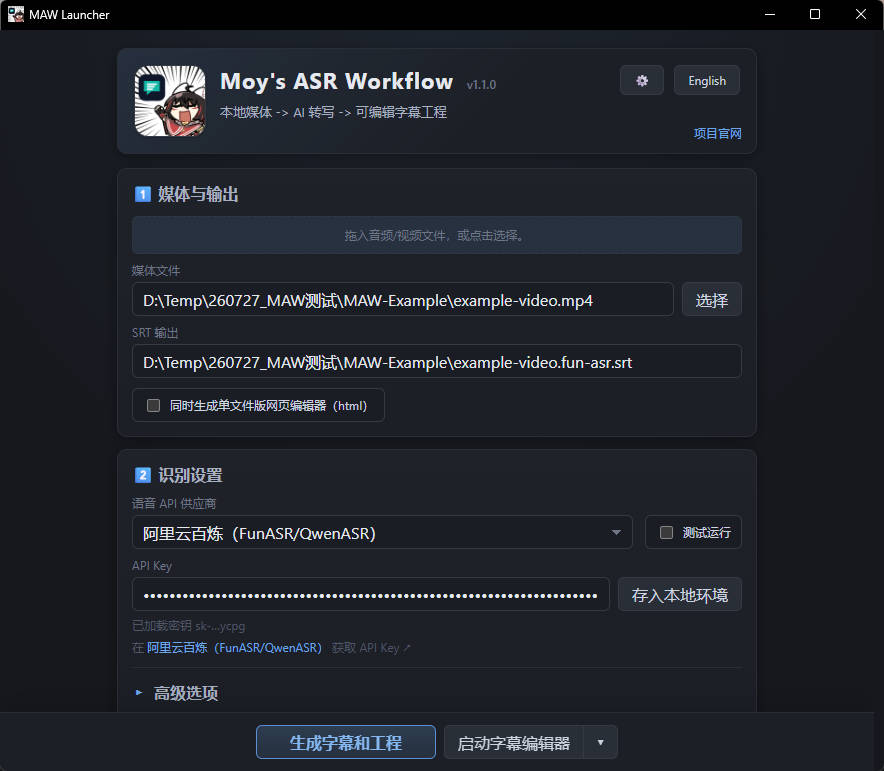Maximize the MAW Launcher window
This screenshot has height=771, width=884.
point(815,14)
